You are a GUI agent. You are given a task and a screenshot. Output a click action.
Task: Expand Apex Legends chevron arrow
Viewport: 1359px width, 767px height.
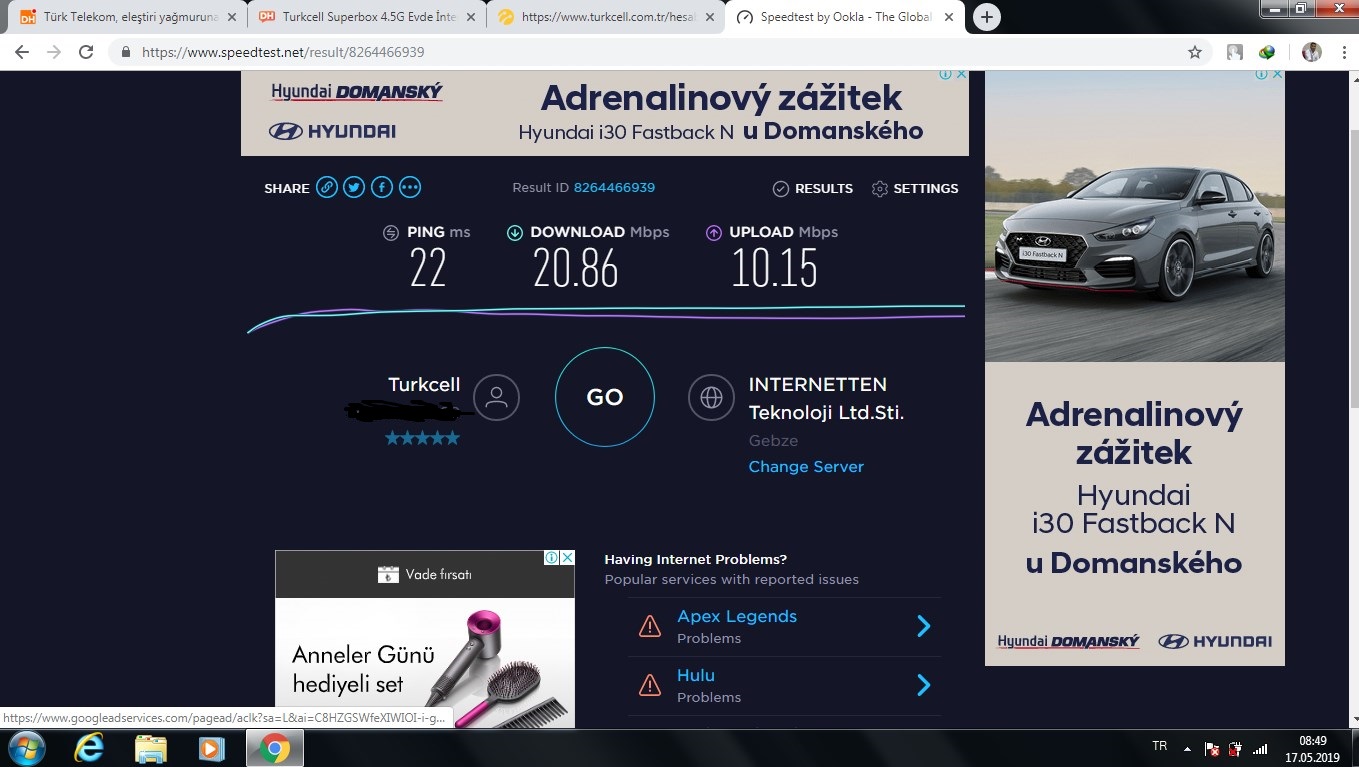coord(923,626)
